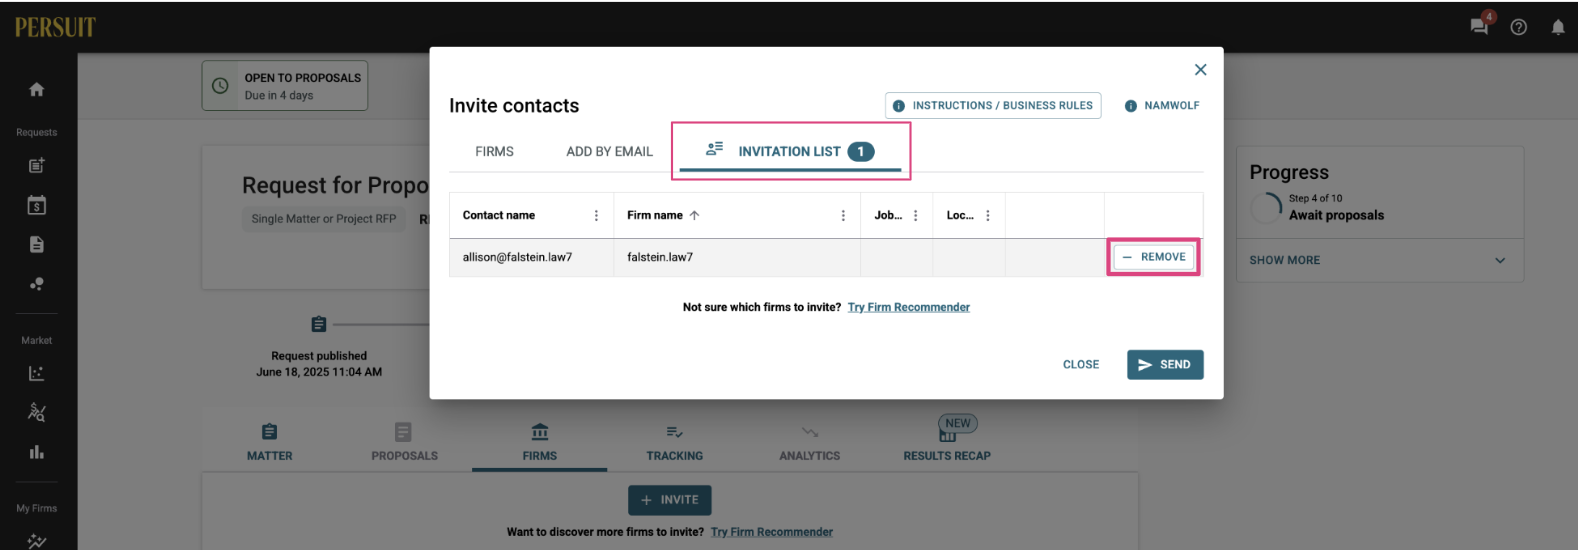Screen dimensions: 1578x550
Task: Open the Firms tab below the timeline
Action: coord(539,443)
